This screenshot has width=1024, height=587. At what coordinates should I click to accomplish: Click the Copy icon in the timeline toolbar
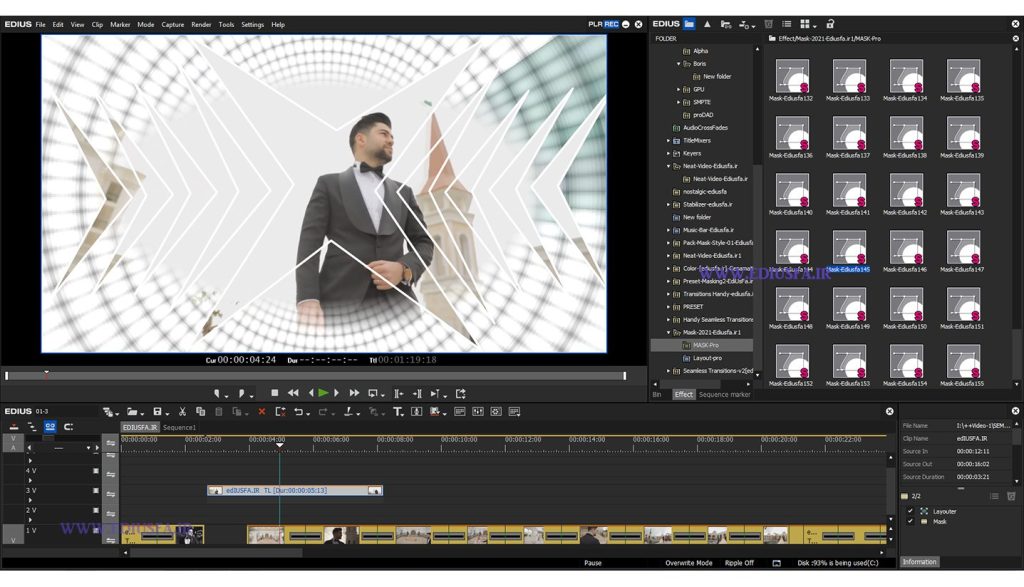pos(200,411)
